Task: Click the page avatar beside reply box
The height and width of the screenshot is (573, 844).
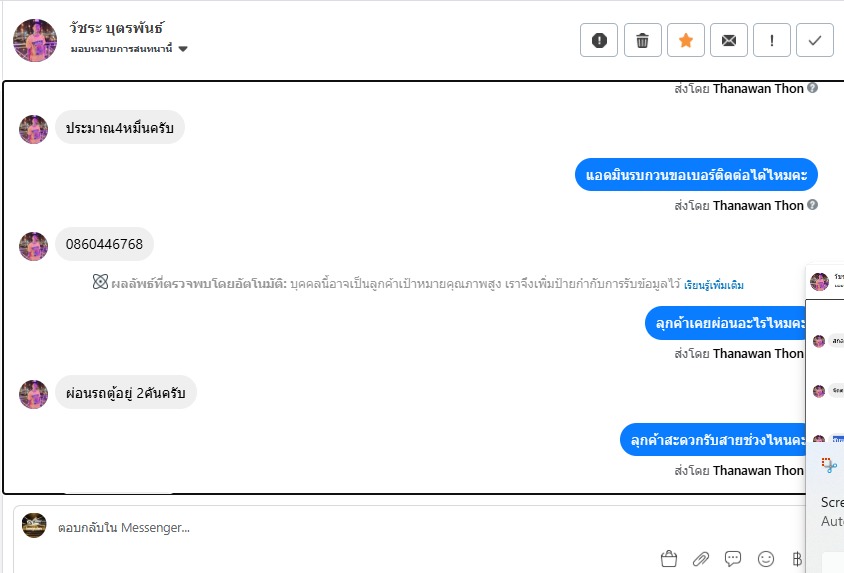Action: pos(34,525)
